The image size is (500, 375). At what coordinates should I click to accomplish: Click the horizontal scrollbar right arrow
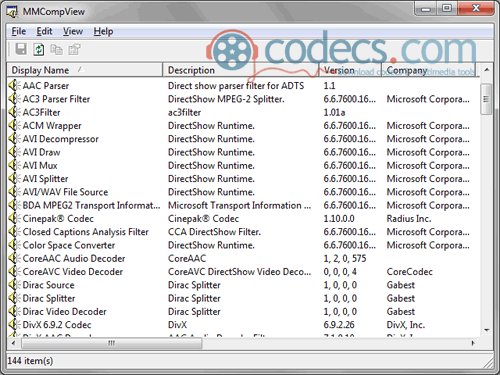click(x=473, y=343)
